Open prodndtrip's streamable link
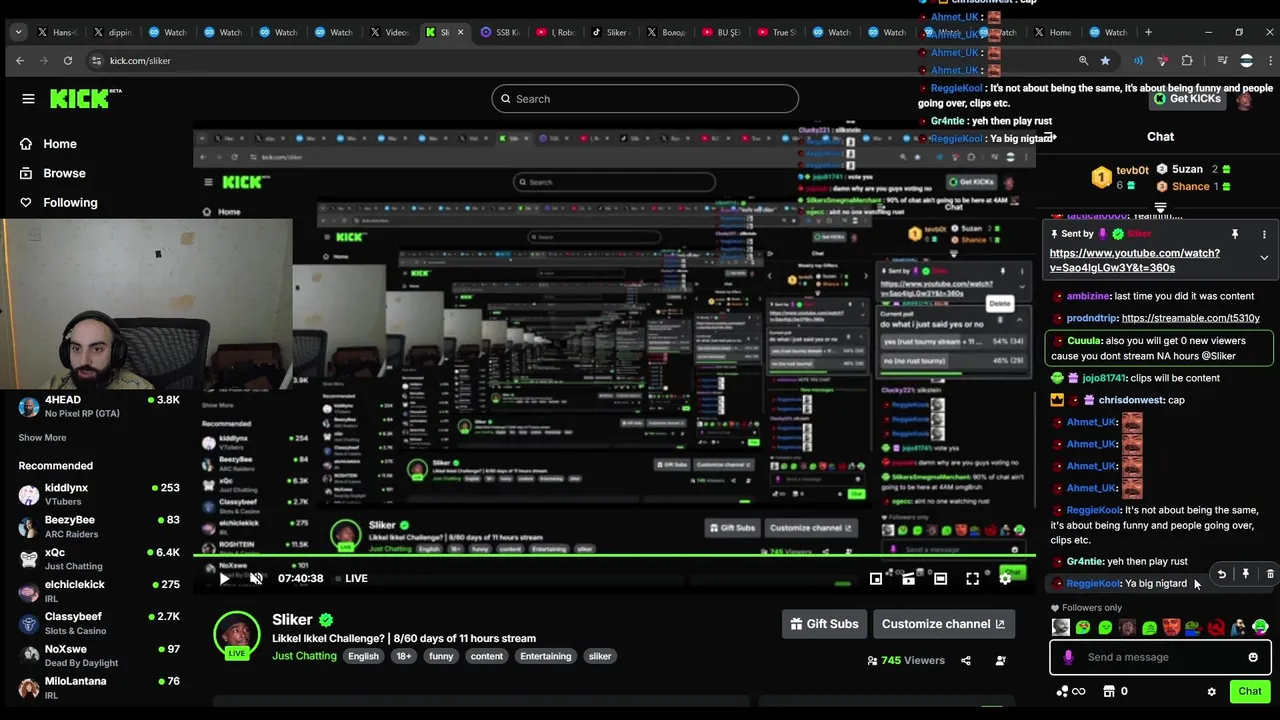1280x720 pixels. point(1190,318)
